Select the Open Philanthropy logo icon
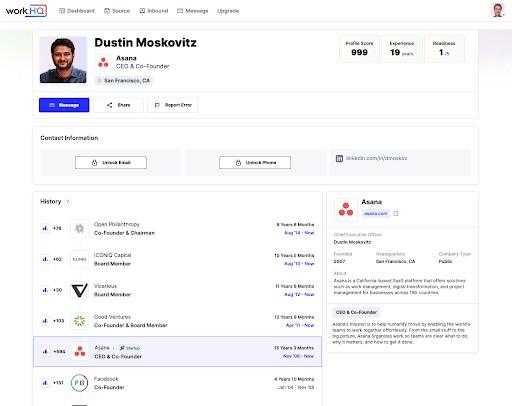 pyautogui.click(x=79, y=228)
